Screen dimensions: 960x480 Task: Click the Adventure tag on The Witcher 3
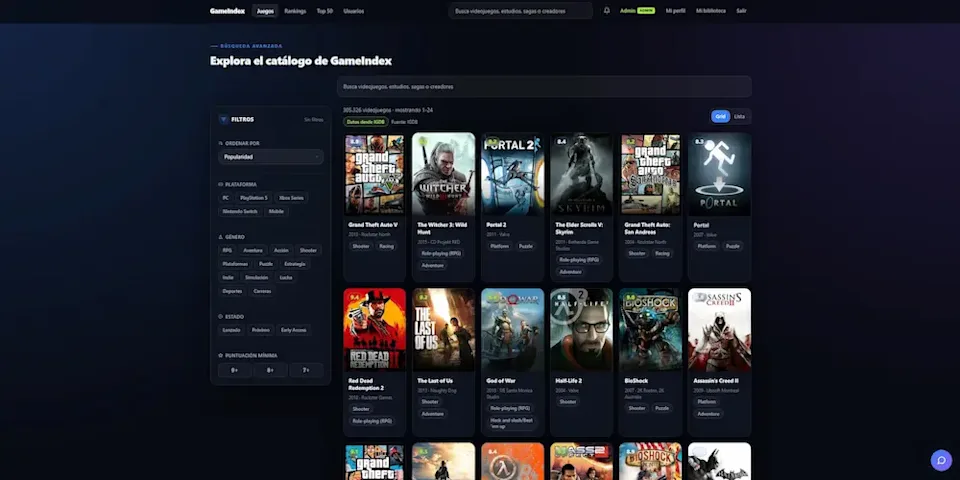tap(432, 266)
